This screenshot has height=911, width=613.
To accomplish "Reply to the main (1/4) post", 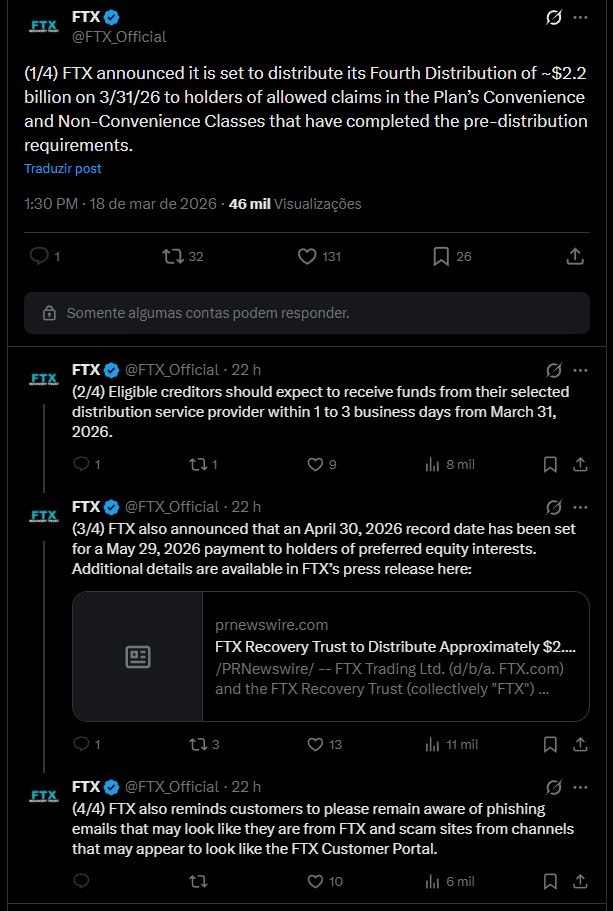I will (x=40, y=256).
